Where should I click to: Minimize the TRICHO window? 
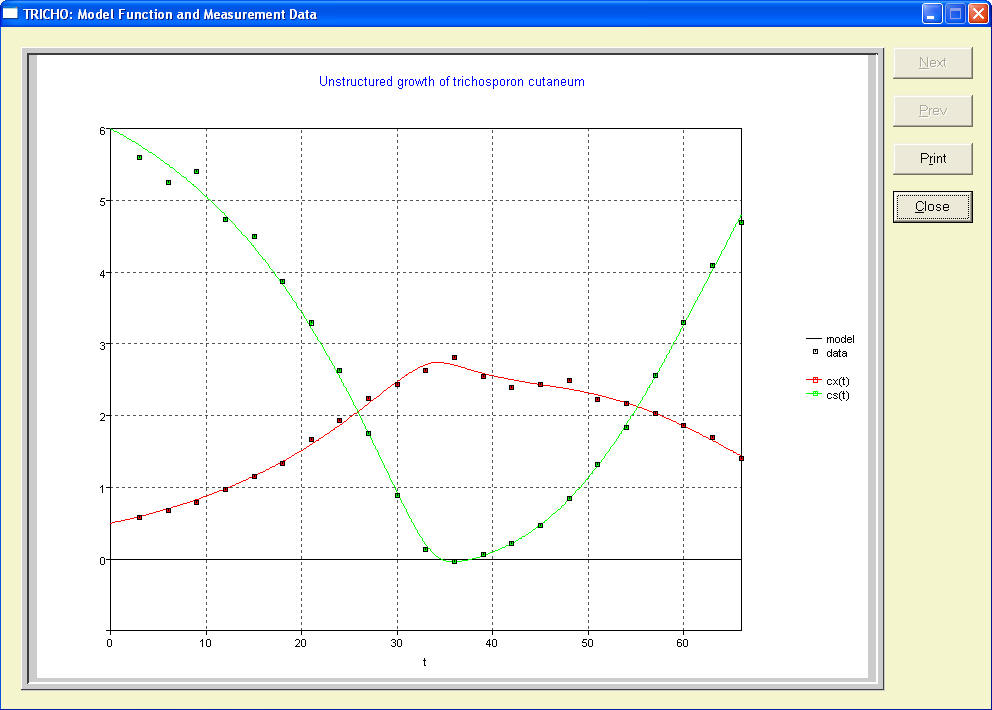click(932, 14)
